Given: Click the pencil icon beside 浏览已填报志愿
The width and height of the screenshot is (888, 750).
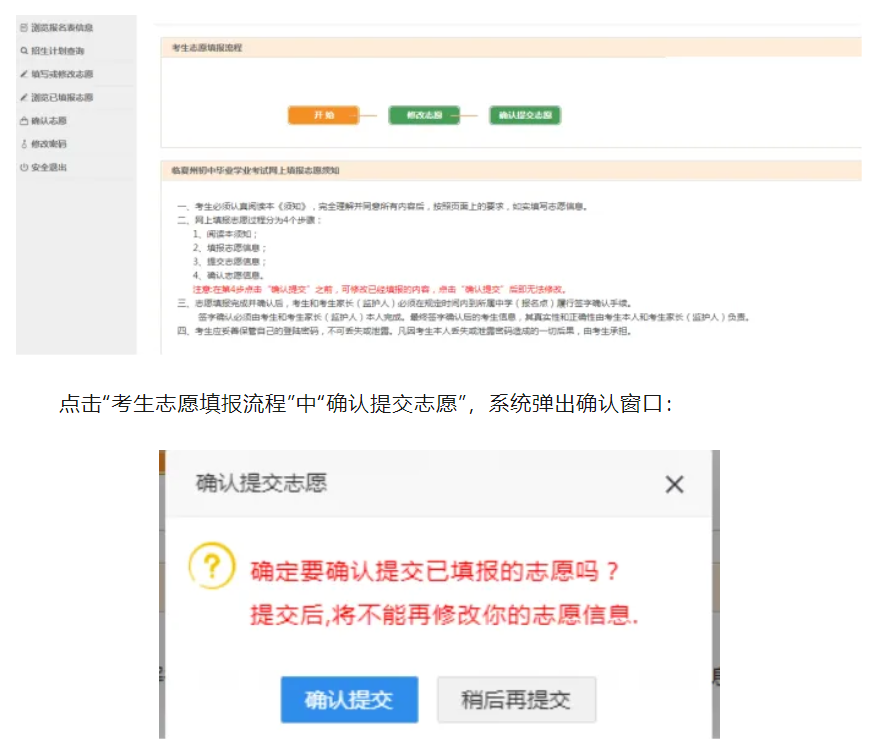Looking at the screenshot, I should (x=24, y=98).
